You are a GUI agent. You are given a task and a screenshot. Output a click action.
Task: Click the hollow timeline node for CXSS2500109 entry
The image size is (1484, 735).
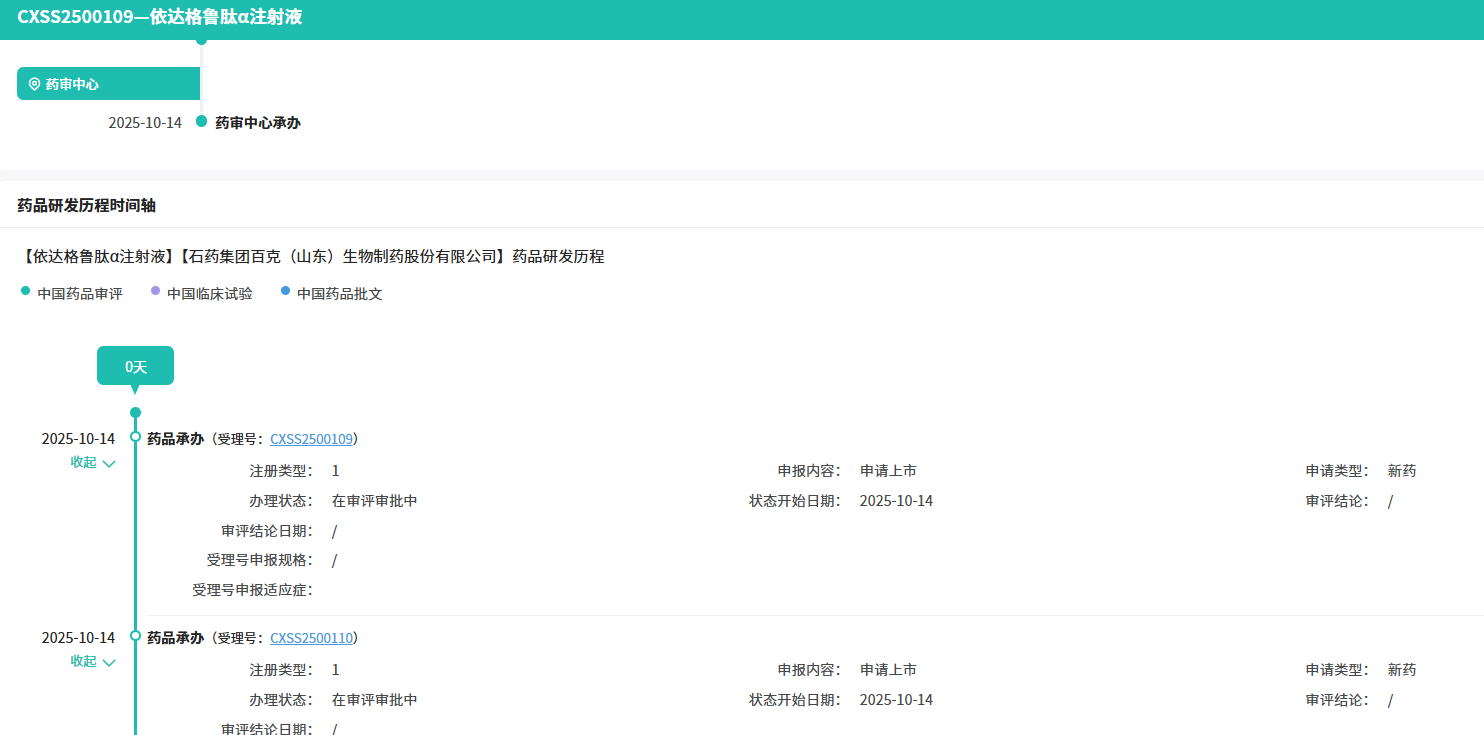tap(135, 437)
